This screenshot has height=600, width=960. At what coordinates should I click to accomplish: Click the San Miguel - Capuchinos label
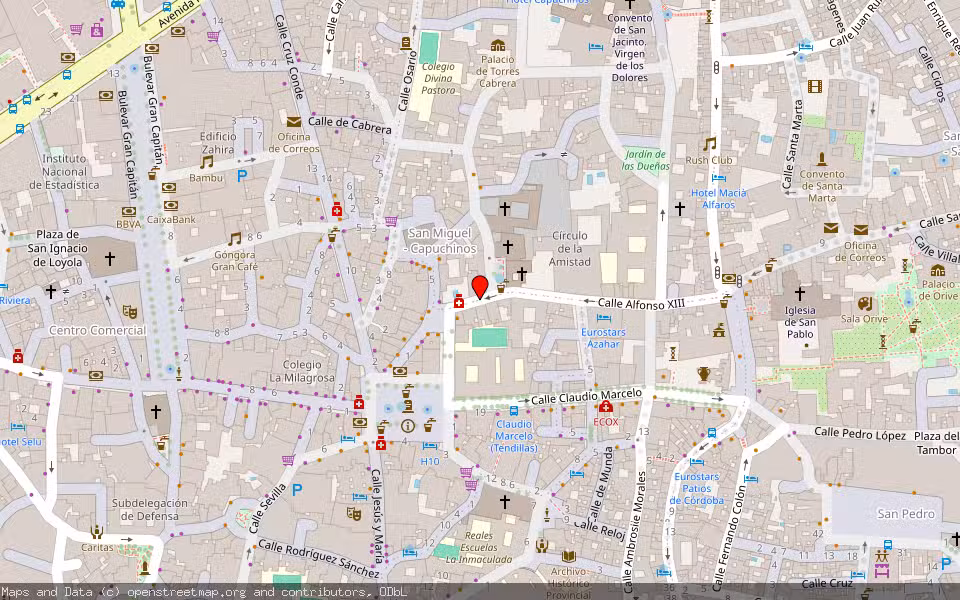442,241
